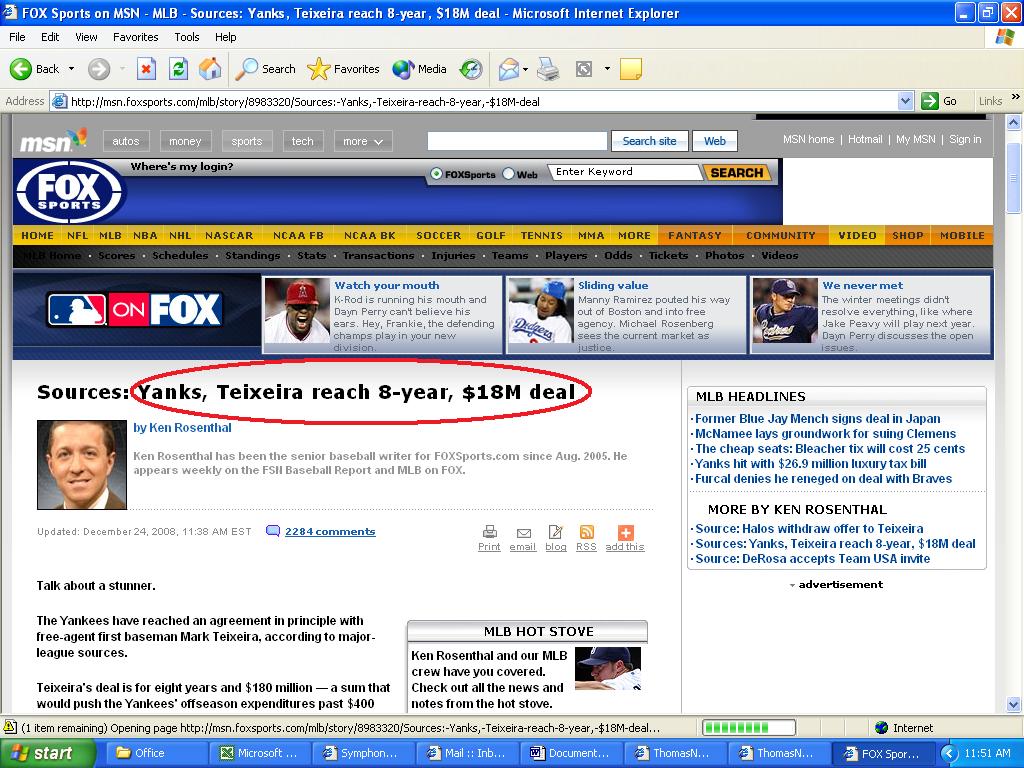
Task: Click the FOX Sports logo
Action: [x=69, y=192]
